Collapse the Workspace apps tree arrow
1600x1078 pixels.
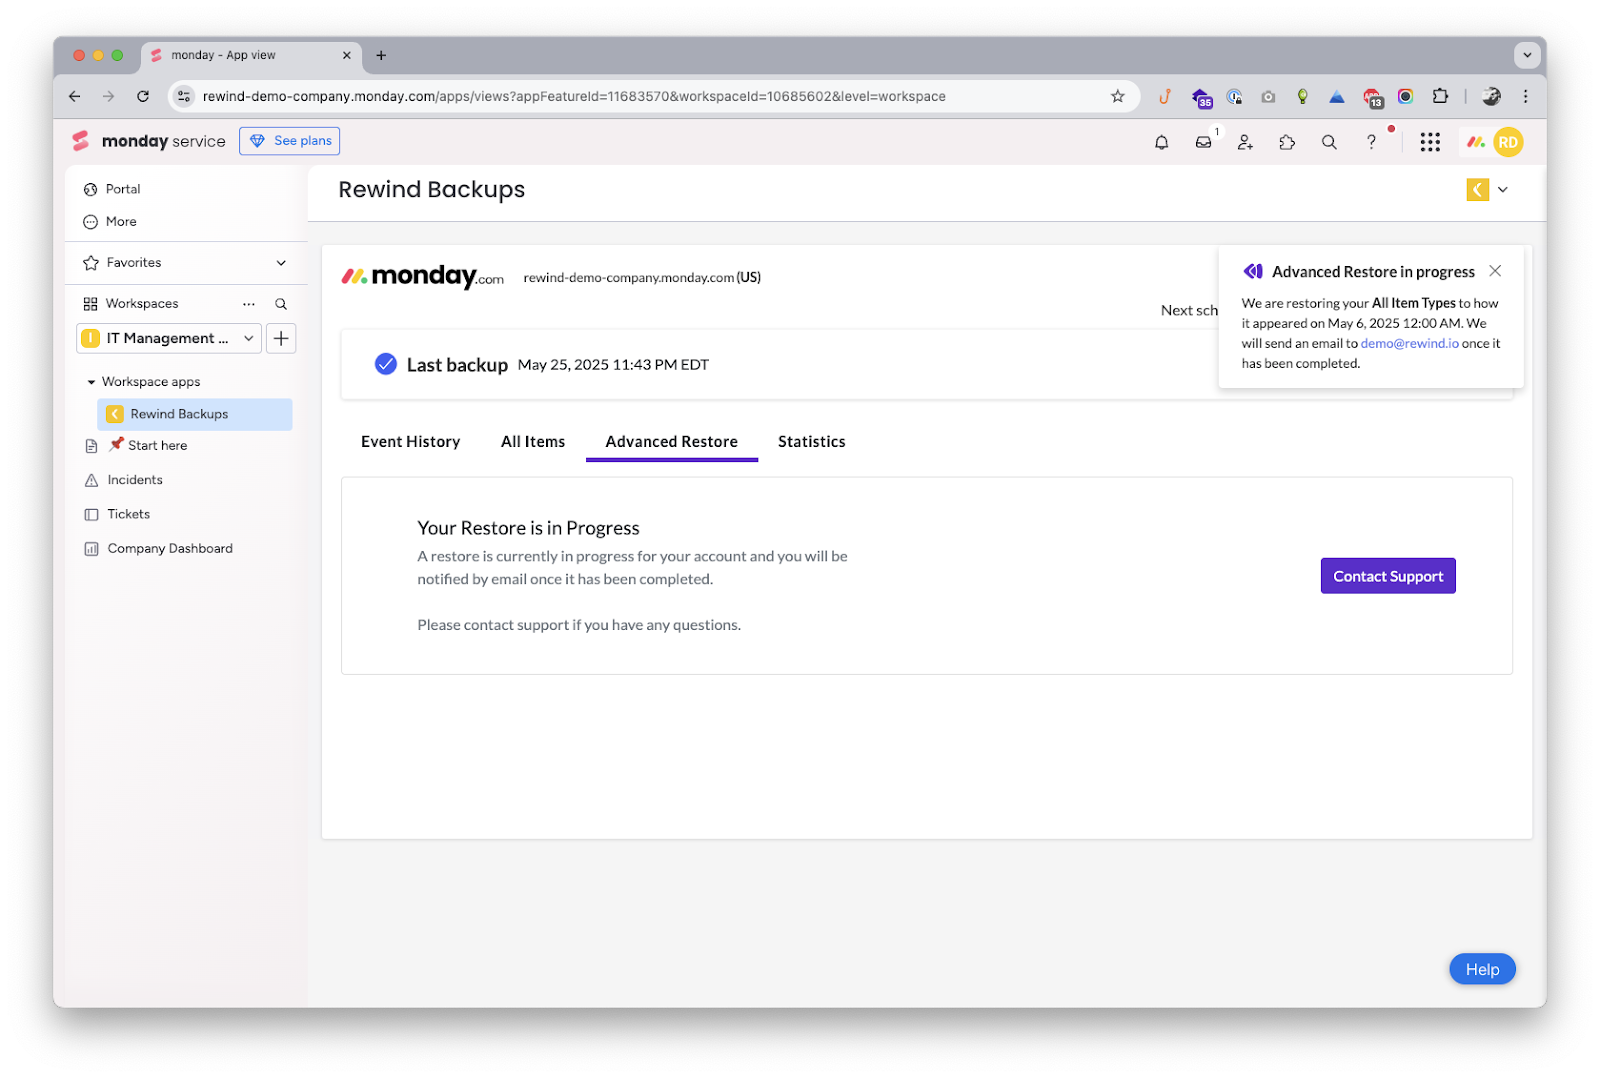point(91,382)
